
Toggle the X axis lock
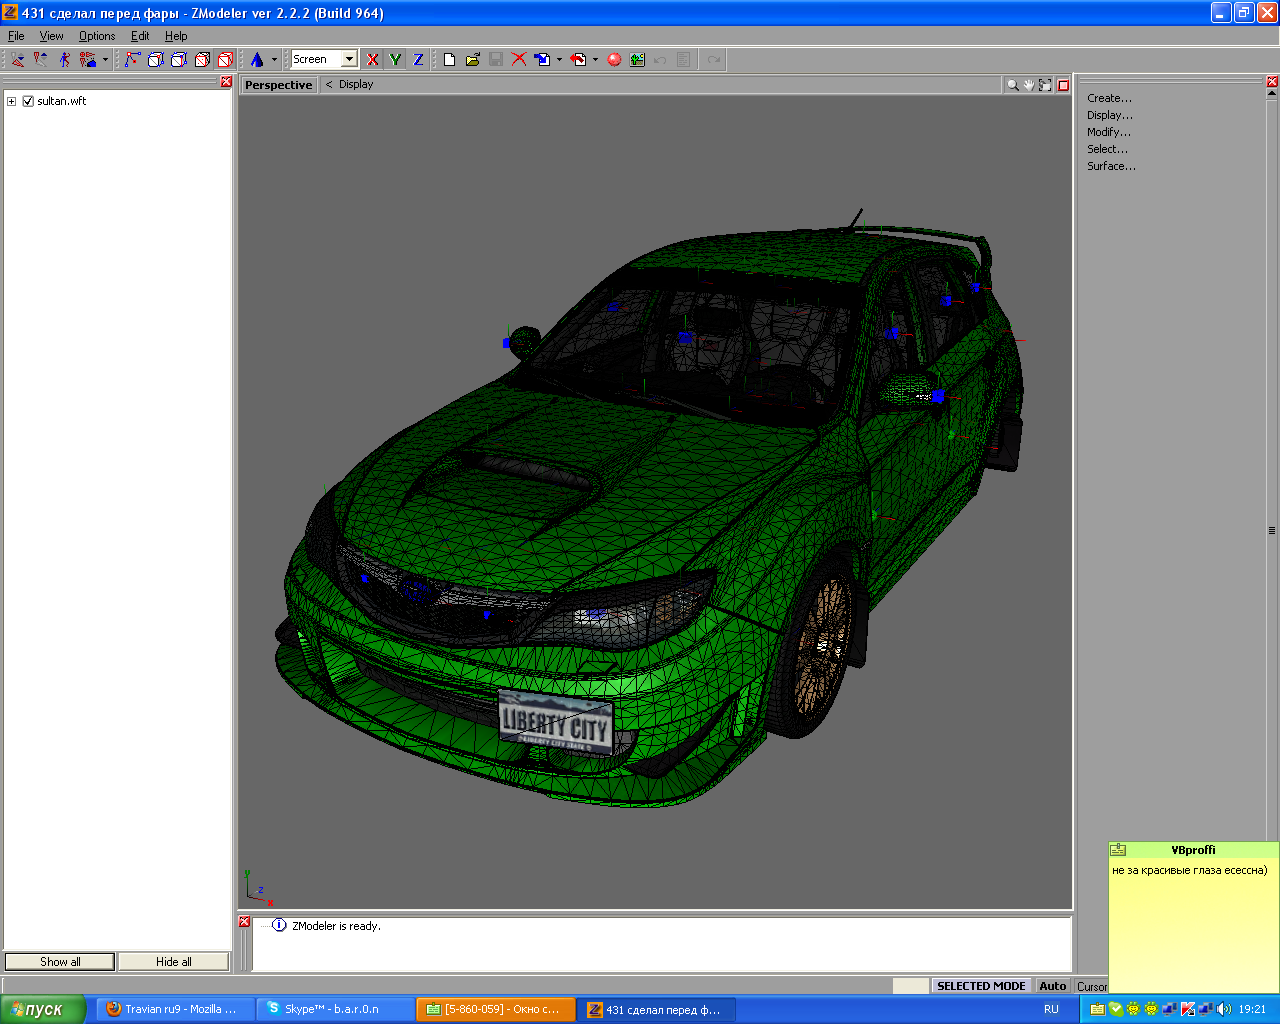click(x=373, y=60)
